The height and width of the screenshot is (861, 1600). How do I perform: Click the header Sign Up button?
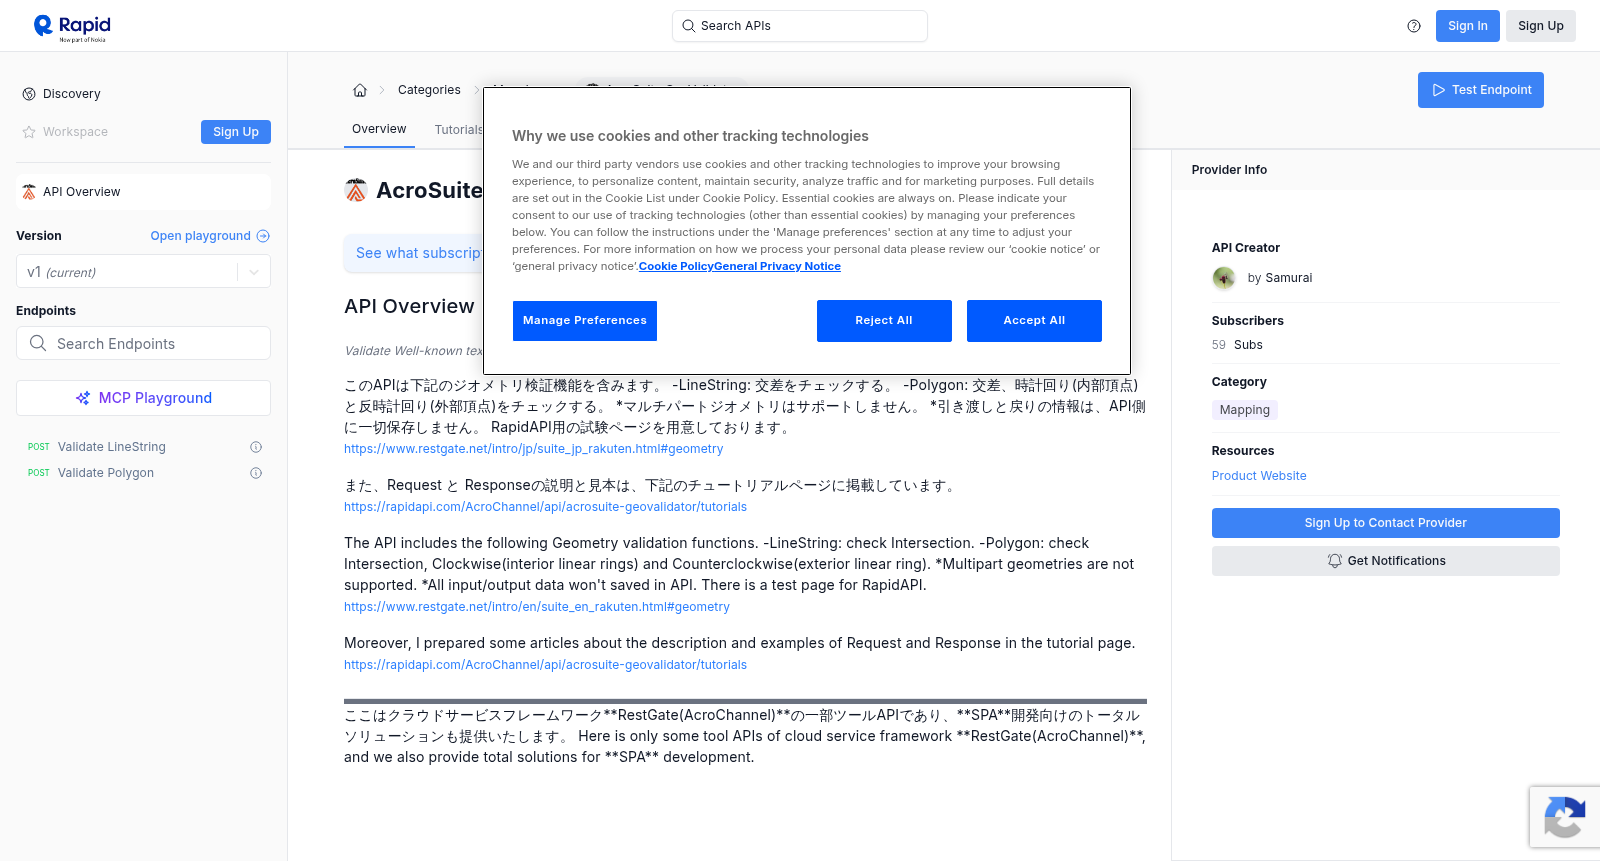[x=1540, y=26]
